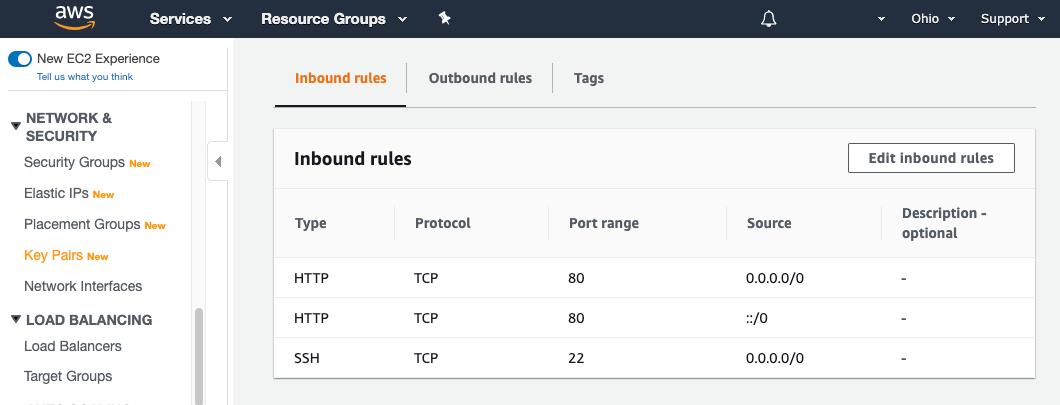The width and height of the screenshot is (1060, 405).
Task: Open the notifications bell
Action: pos(768,19)
